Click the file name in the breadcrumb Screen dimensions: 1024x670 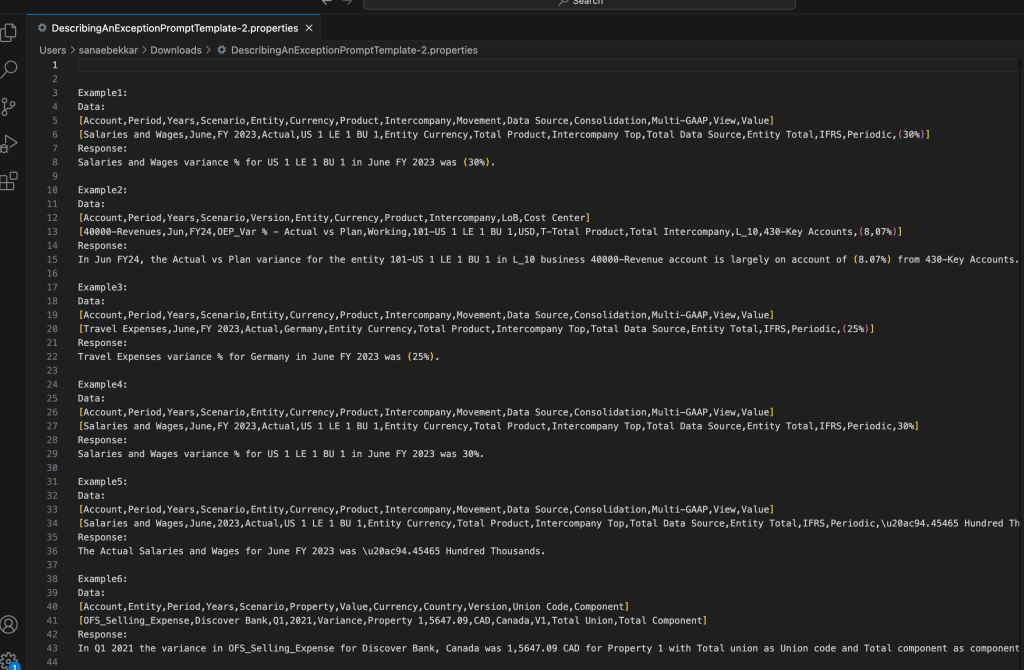pyautogui.click(x=354, y=50)
